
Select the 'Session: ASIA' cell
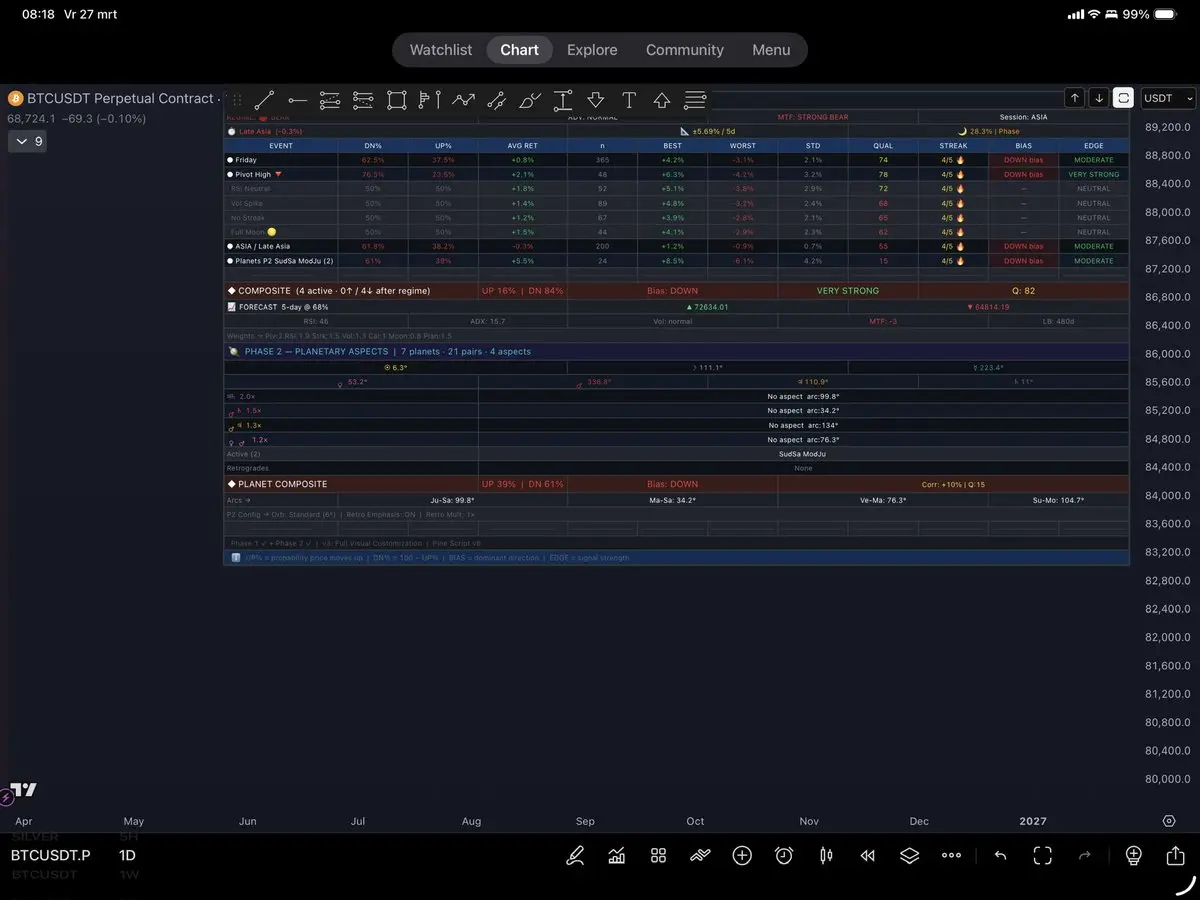tap(1024, 117)
